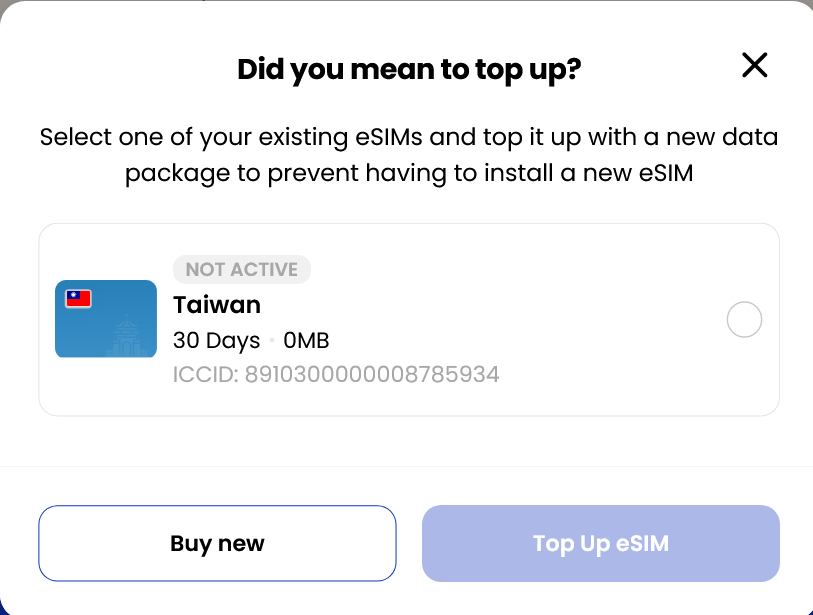Click the Buy new button

coord(217,543)
